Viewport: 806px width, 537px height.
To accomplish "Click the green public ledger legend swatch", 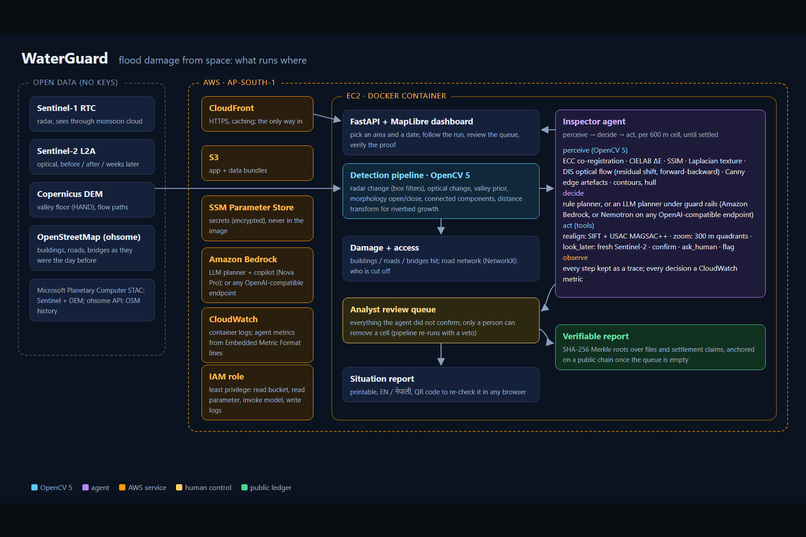I will [x=245, y=488].
